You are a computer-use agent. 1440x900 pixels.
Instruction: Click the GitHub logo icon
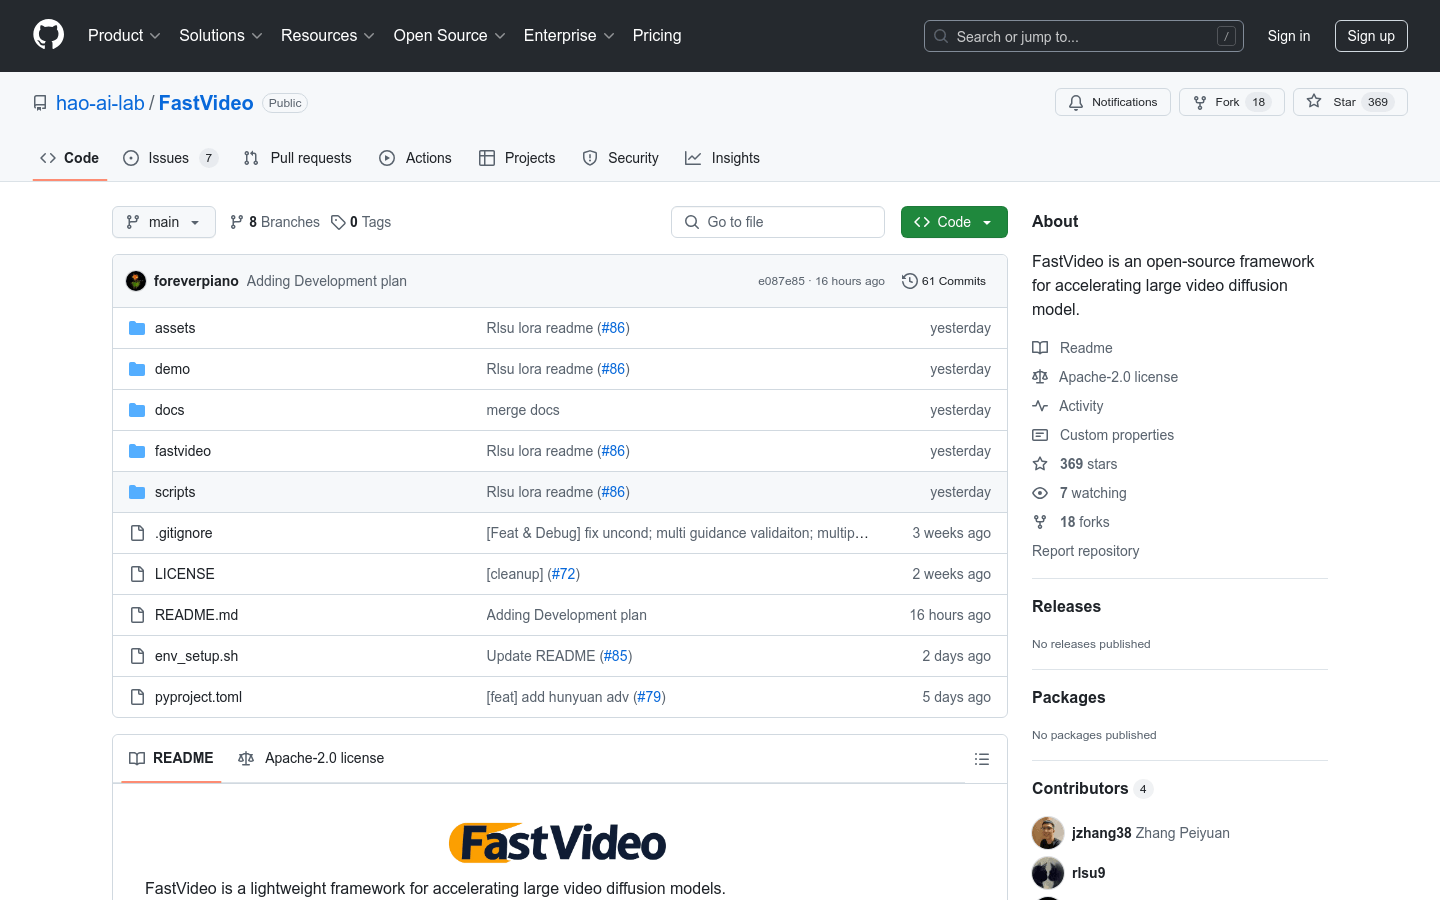(x=48, y=35)
